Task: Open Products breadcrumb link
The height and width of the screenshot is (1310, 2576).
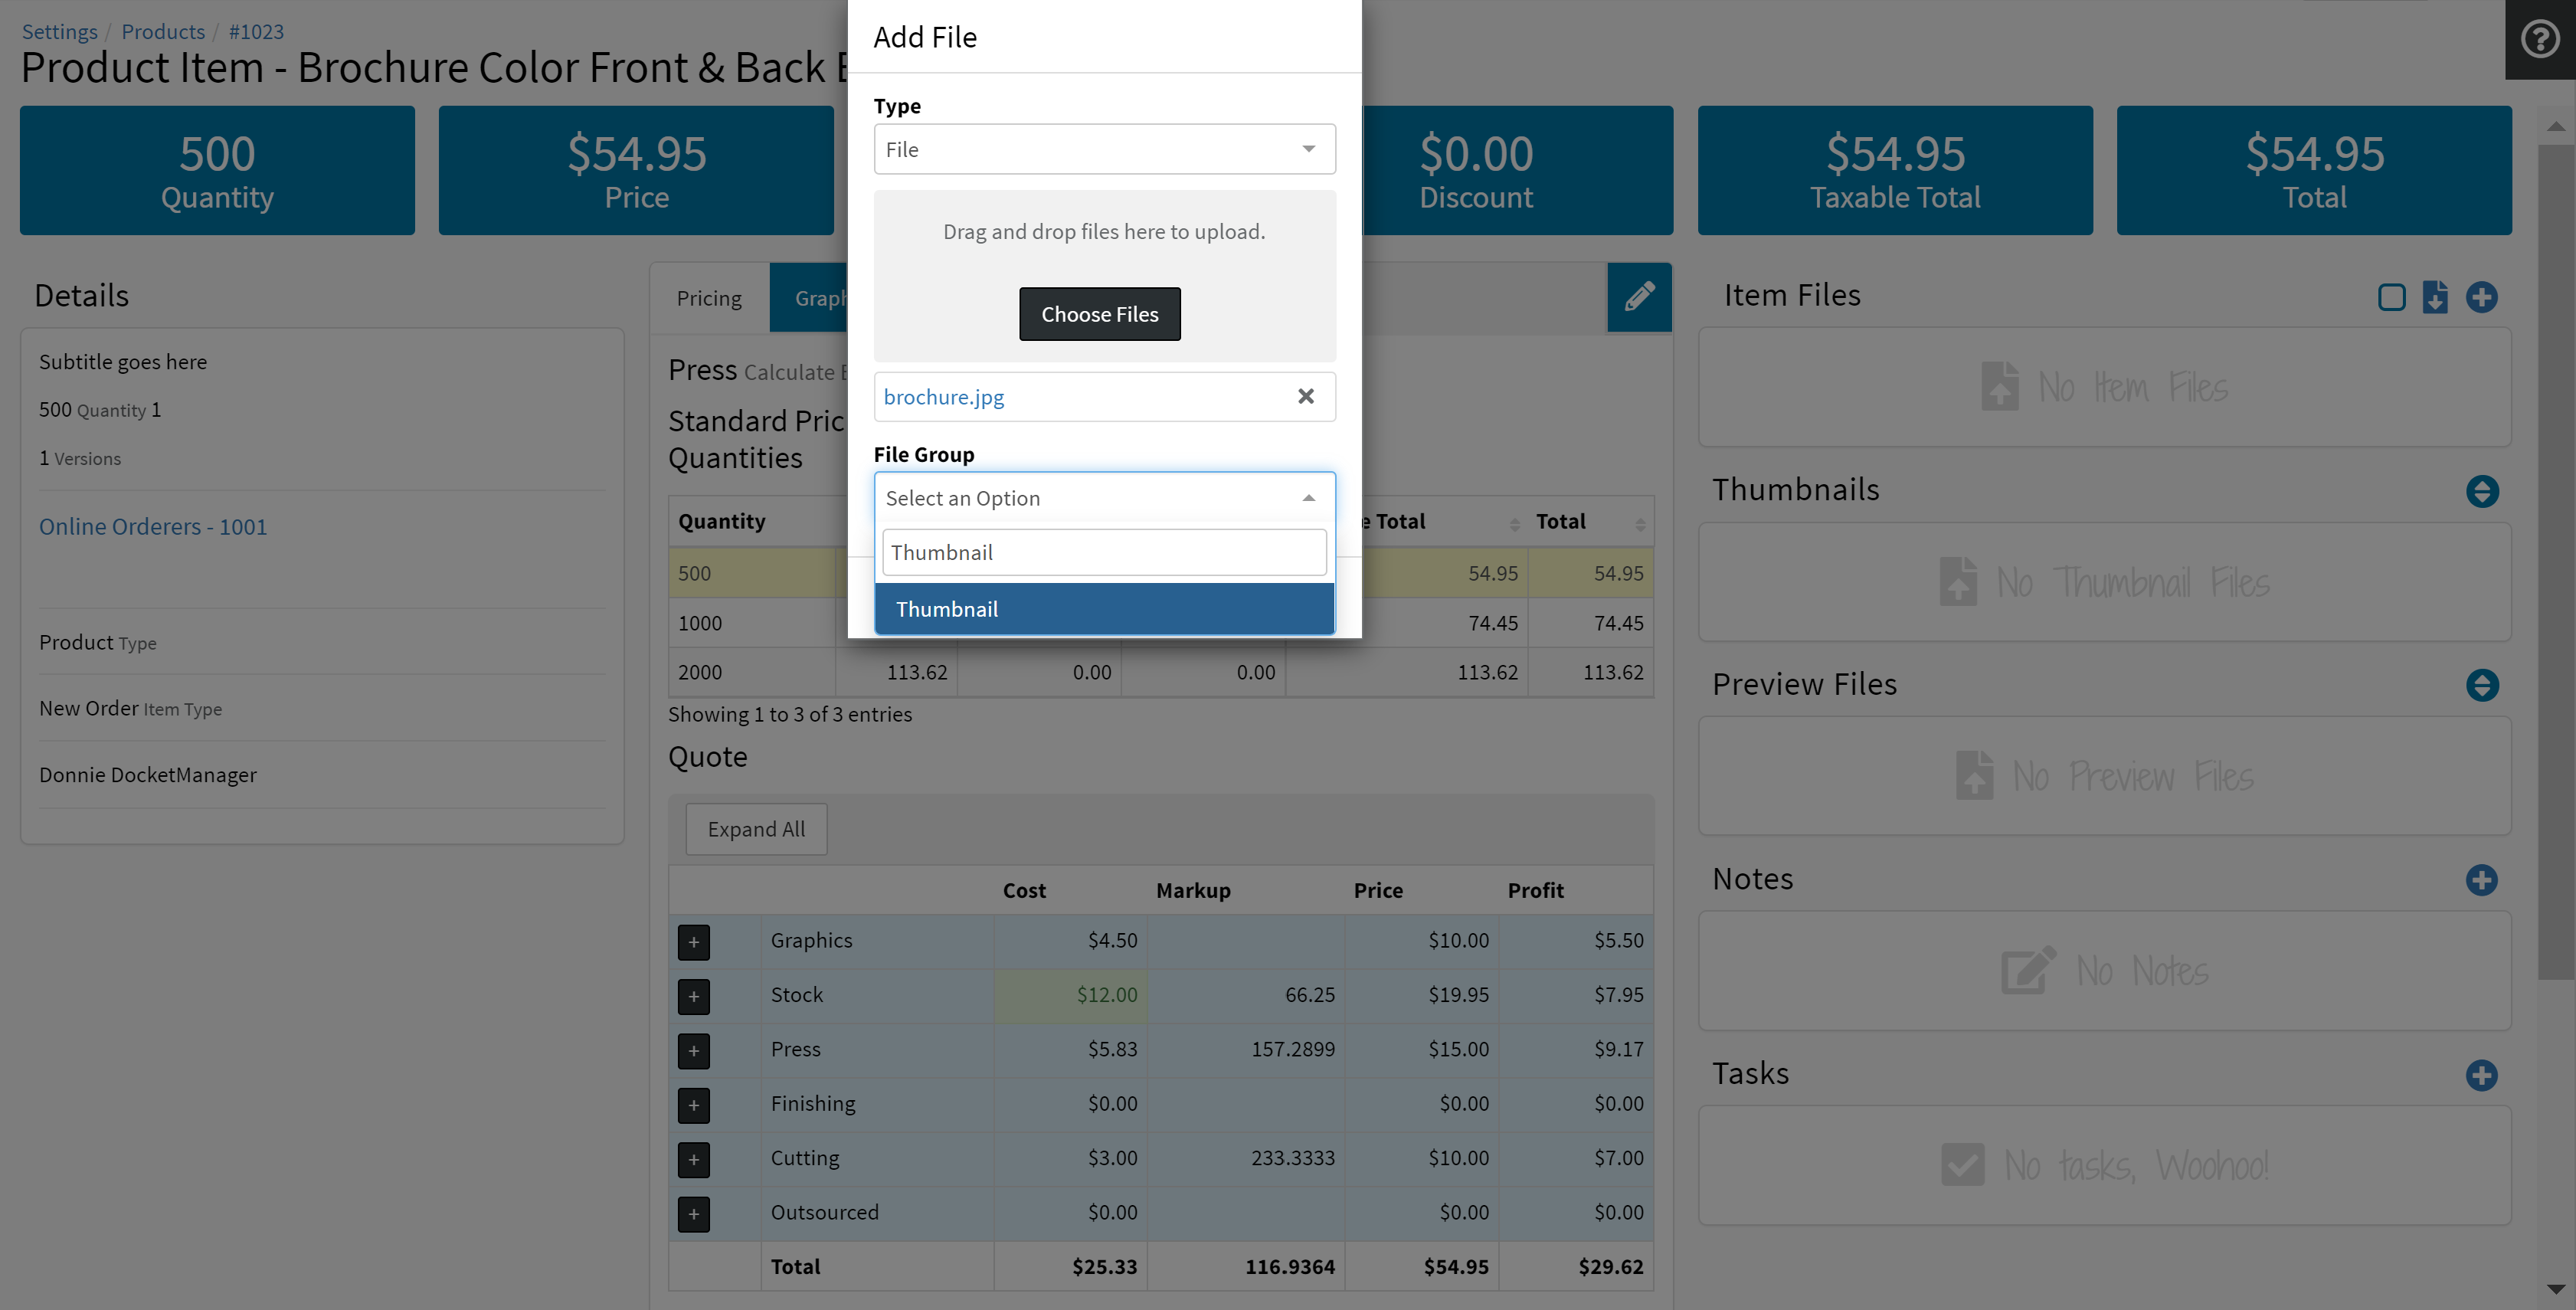Action: (x=163, y=31)
